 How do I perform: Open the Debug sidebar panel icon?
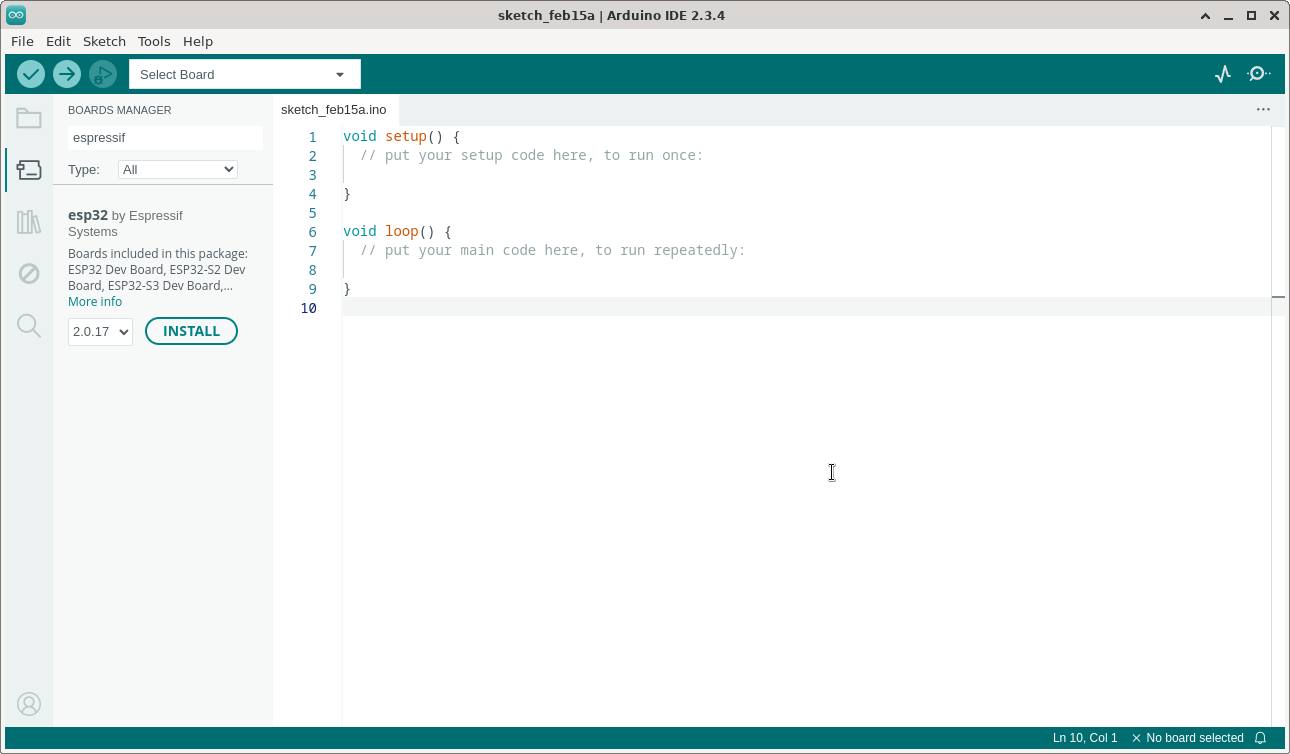(29, 274)
